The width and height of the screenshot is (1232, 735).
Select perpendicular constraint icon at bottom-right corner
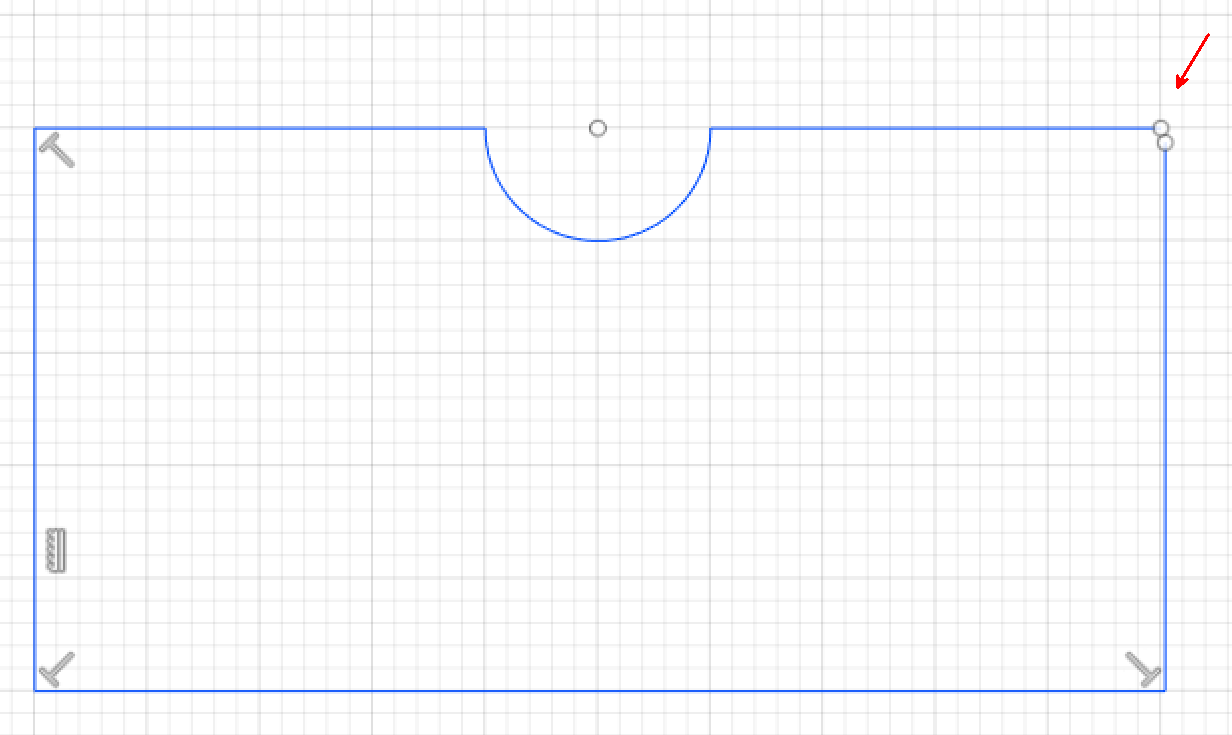1144,669
